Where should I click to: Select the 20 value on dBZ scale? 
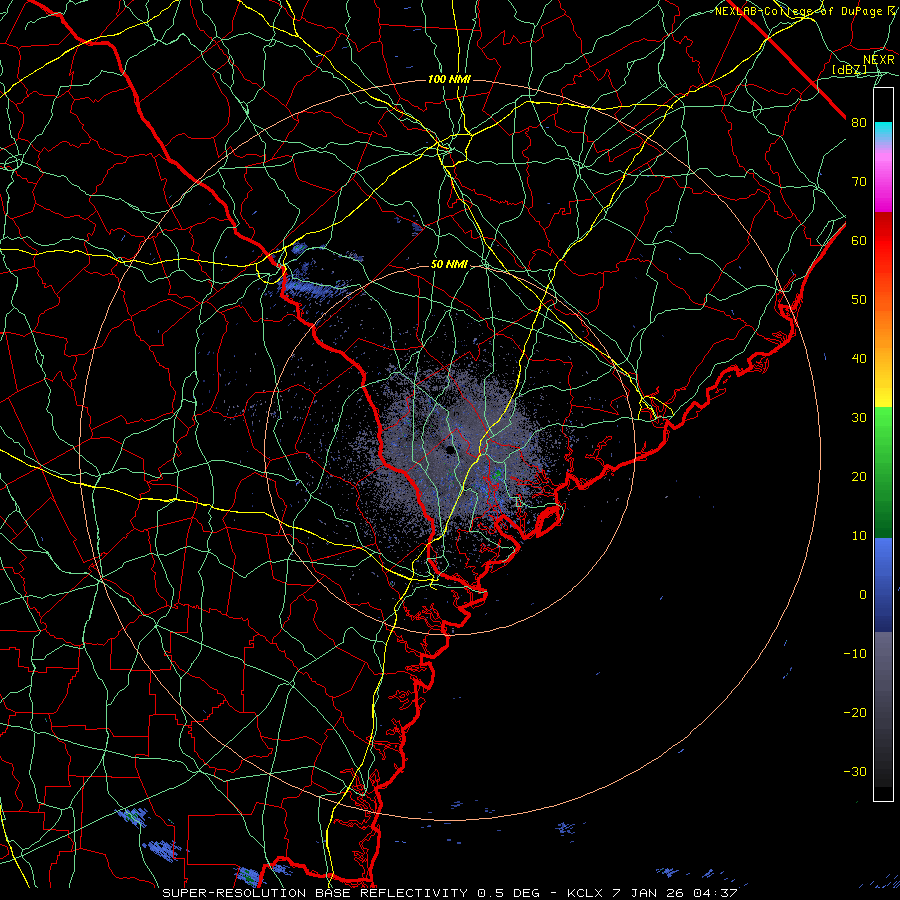859,477
